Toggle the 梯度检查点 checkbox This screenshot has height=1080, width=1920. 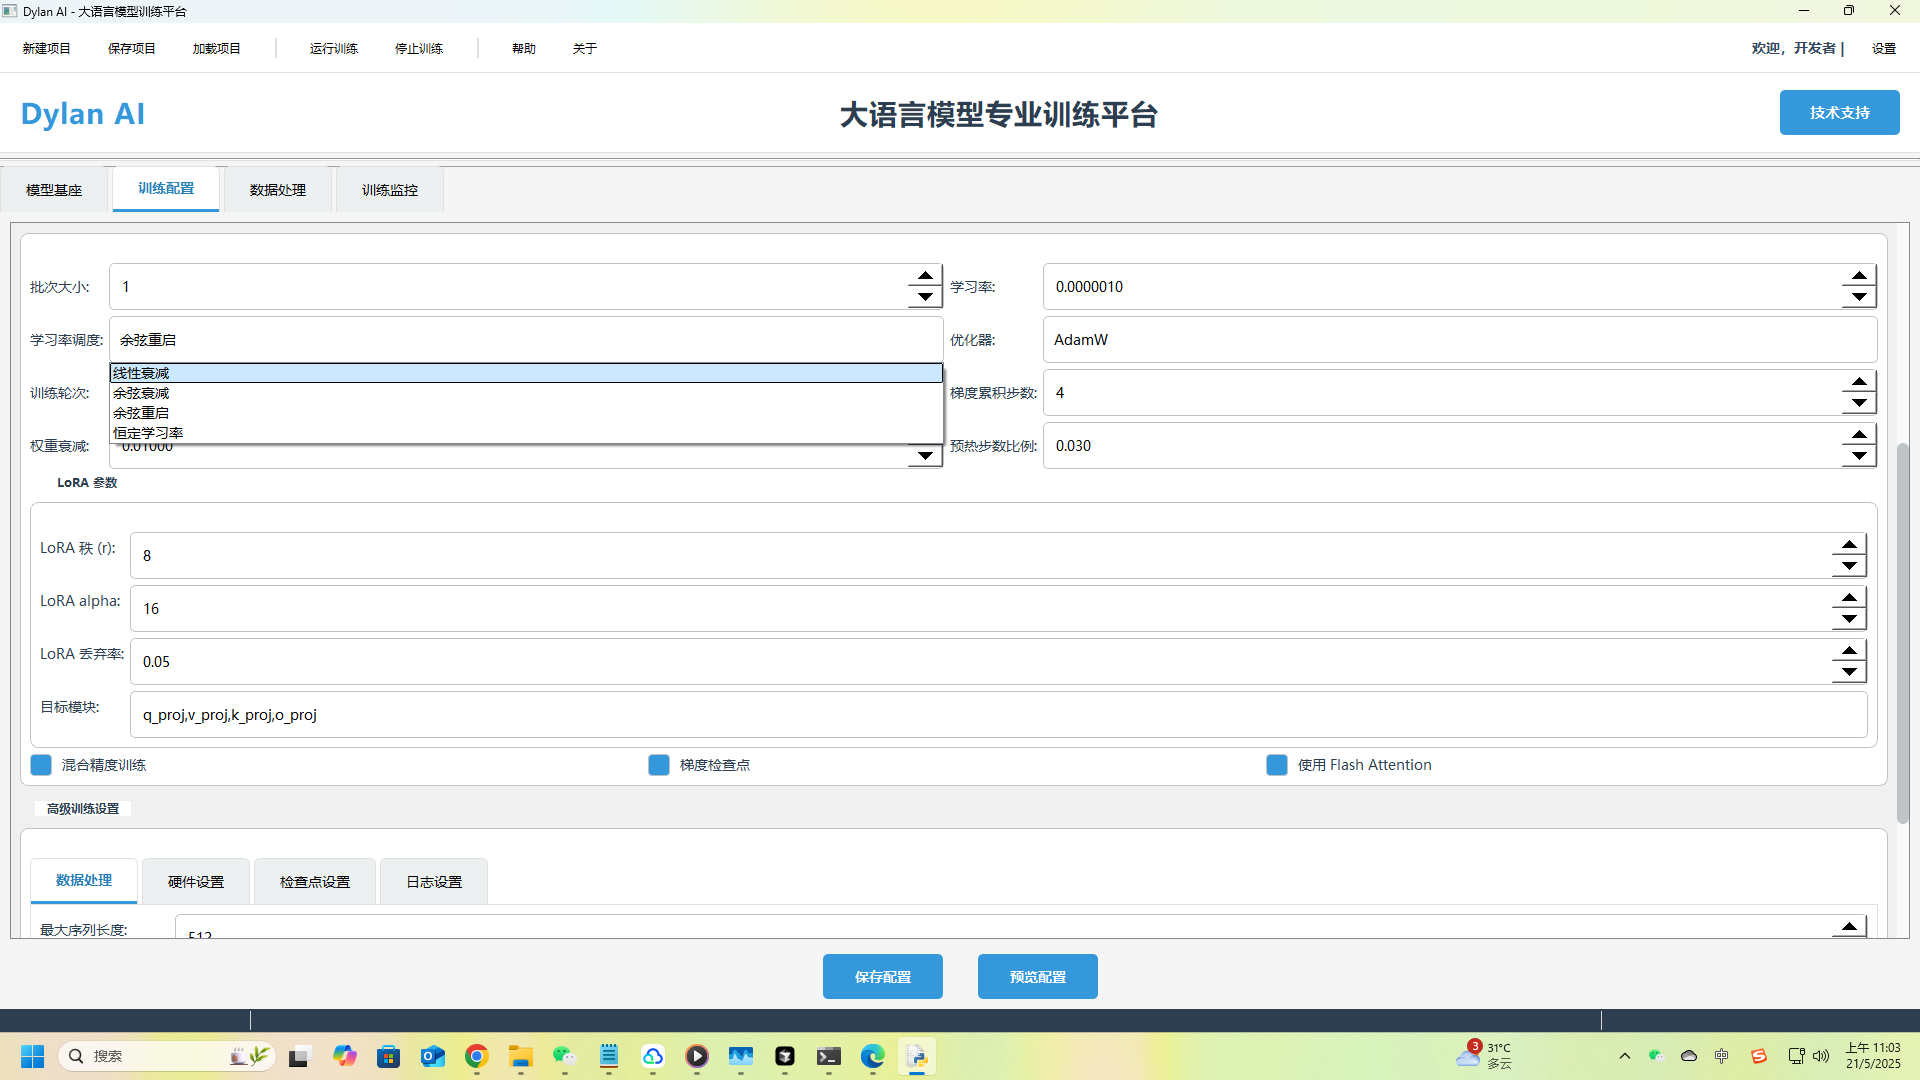[659, 765]
